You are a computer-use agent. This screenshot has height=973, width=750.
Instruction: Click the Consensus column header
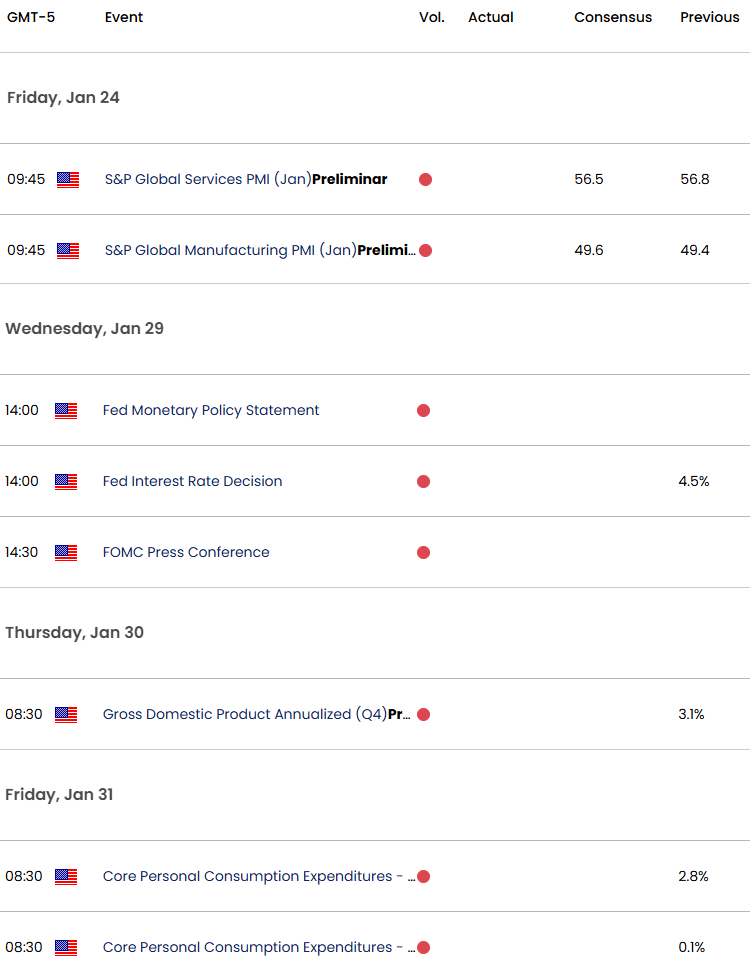(x=613, y=17)
